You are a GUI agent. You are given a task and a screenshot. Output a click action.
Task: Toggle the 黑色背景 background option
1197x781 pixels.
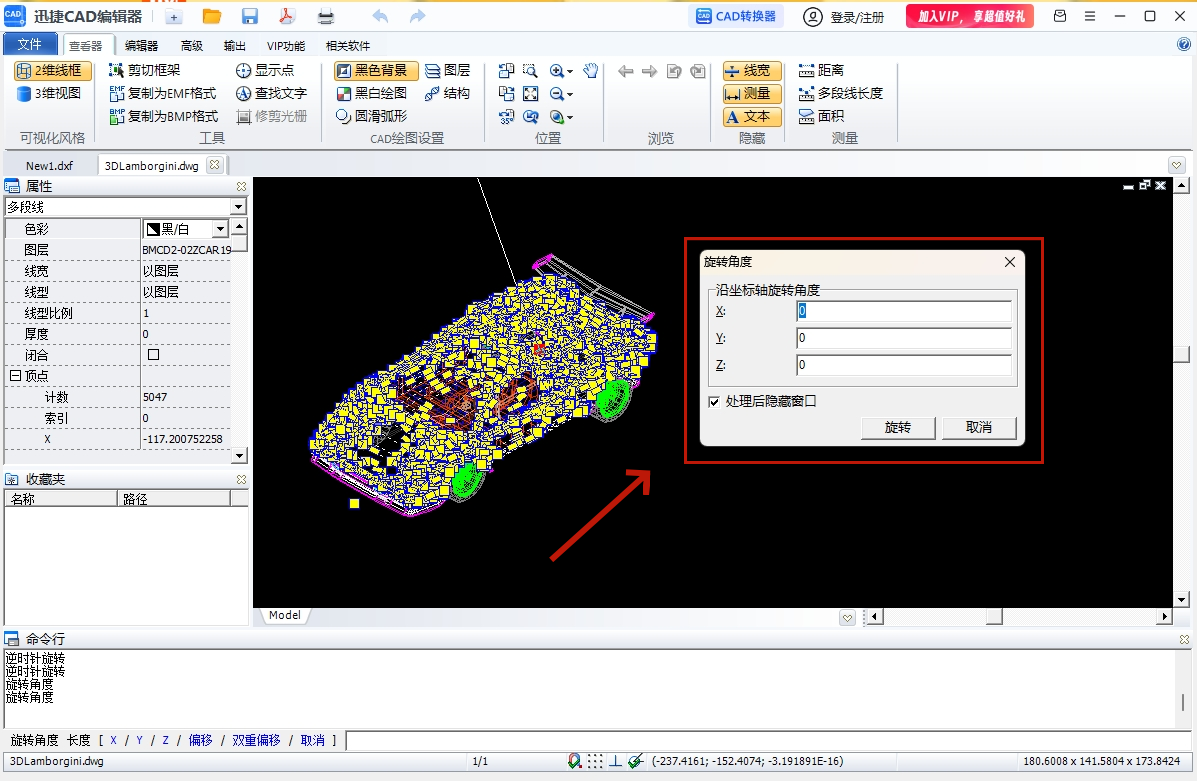376,71
